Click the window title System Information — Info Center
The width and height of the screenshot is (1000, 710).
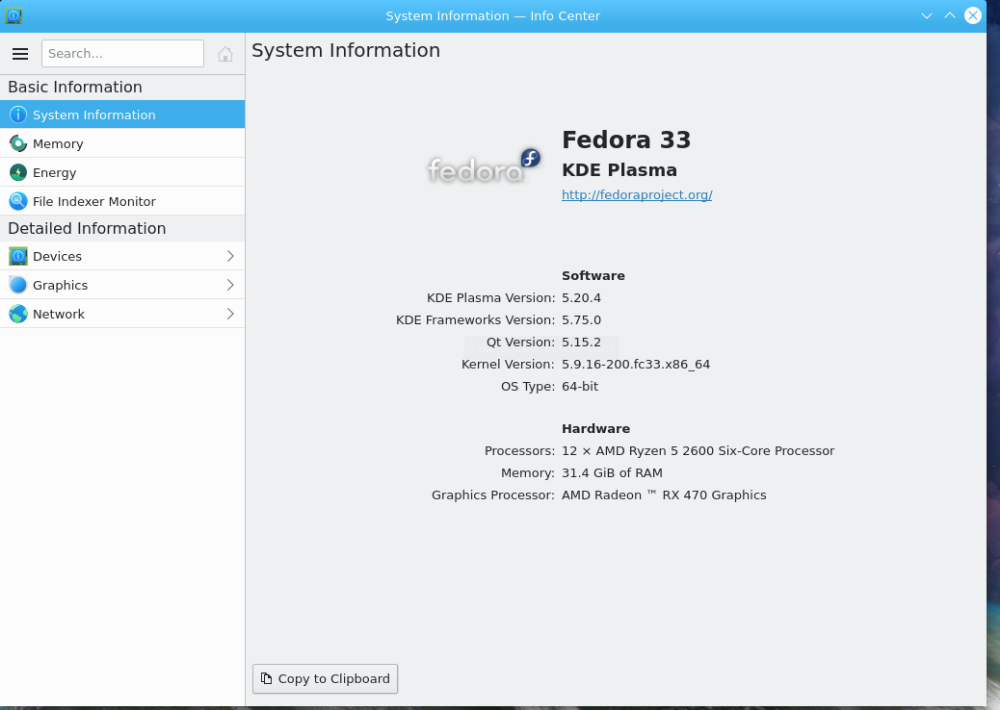coord(492,16)
